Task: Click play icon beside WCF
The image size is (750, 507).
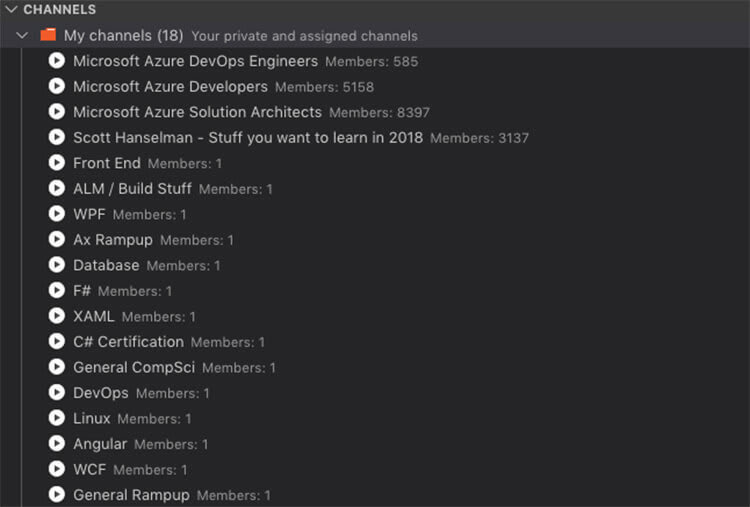Action: pyautogui.click(x=56, y=469)
